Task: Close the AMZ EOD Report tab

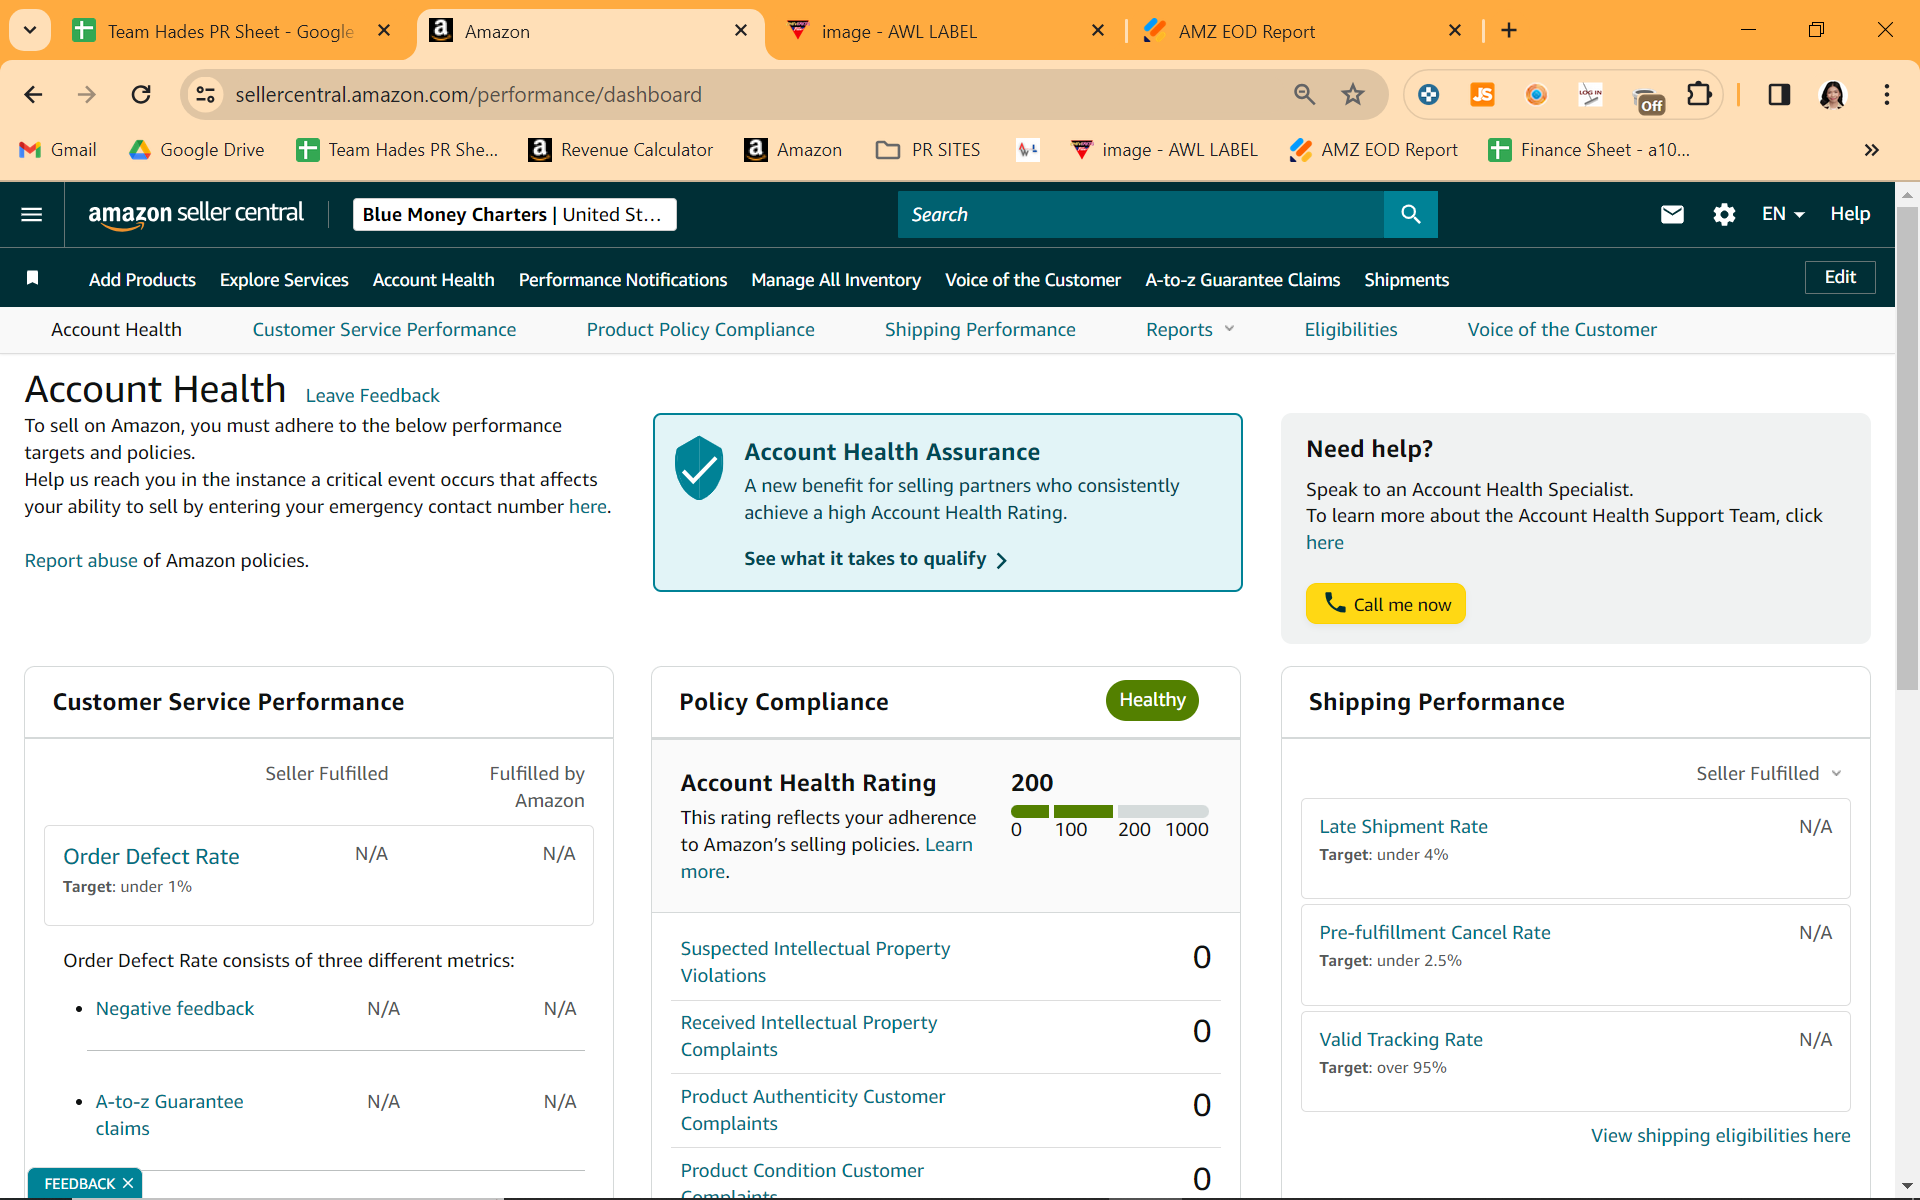Action: [1455, 31]
